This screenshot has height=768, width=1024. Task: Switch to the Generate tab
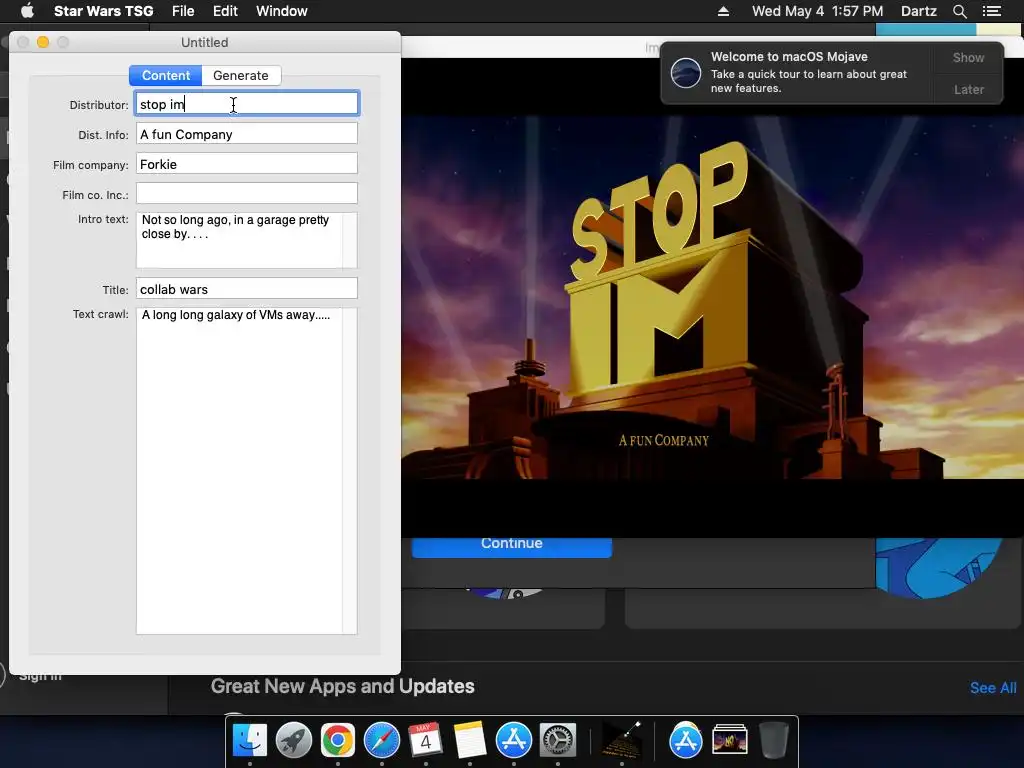tap(241, 75)
